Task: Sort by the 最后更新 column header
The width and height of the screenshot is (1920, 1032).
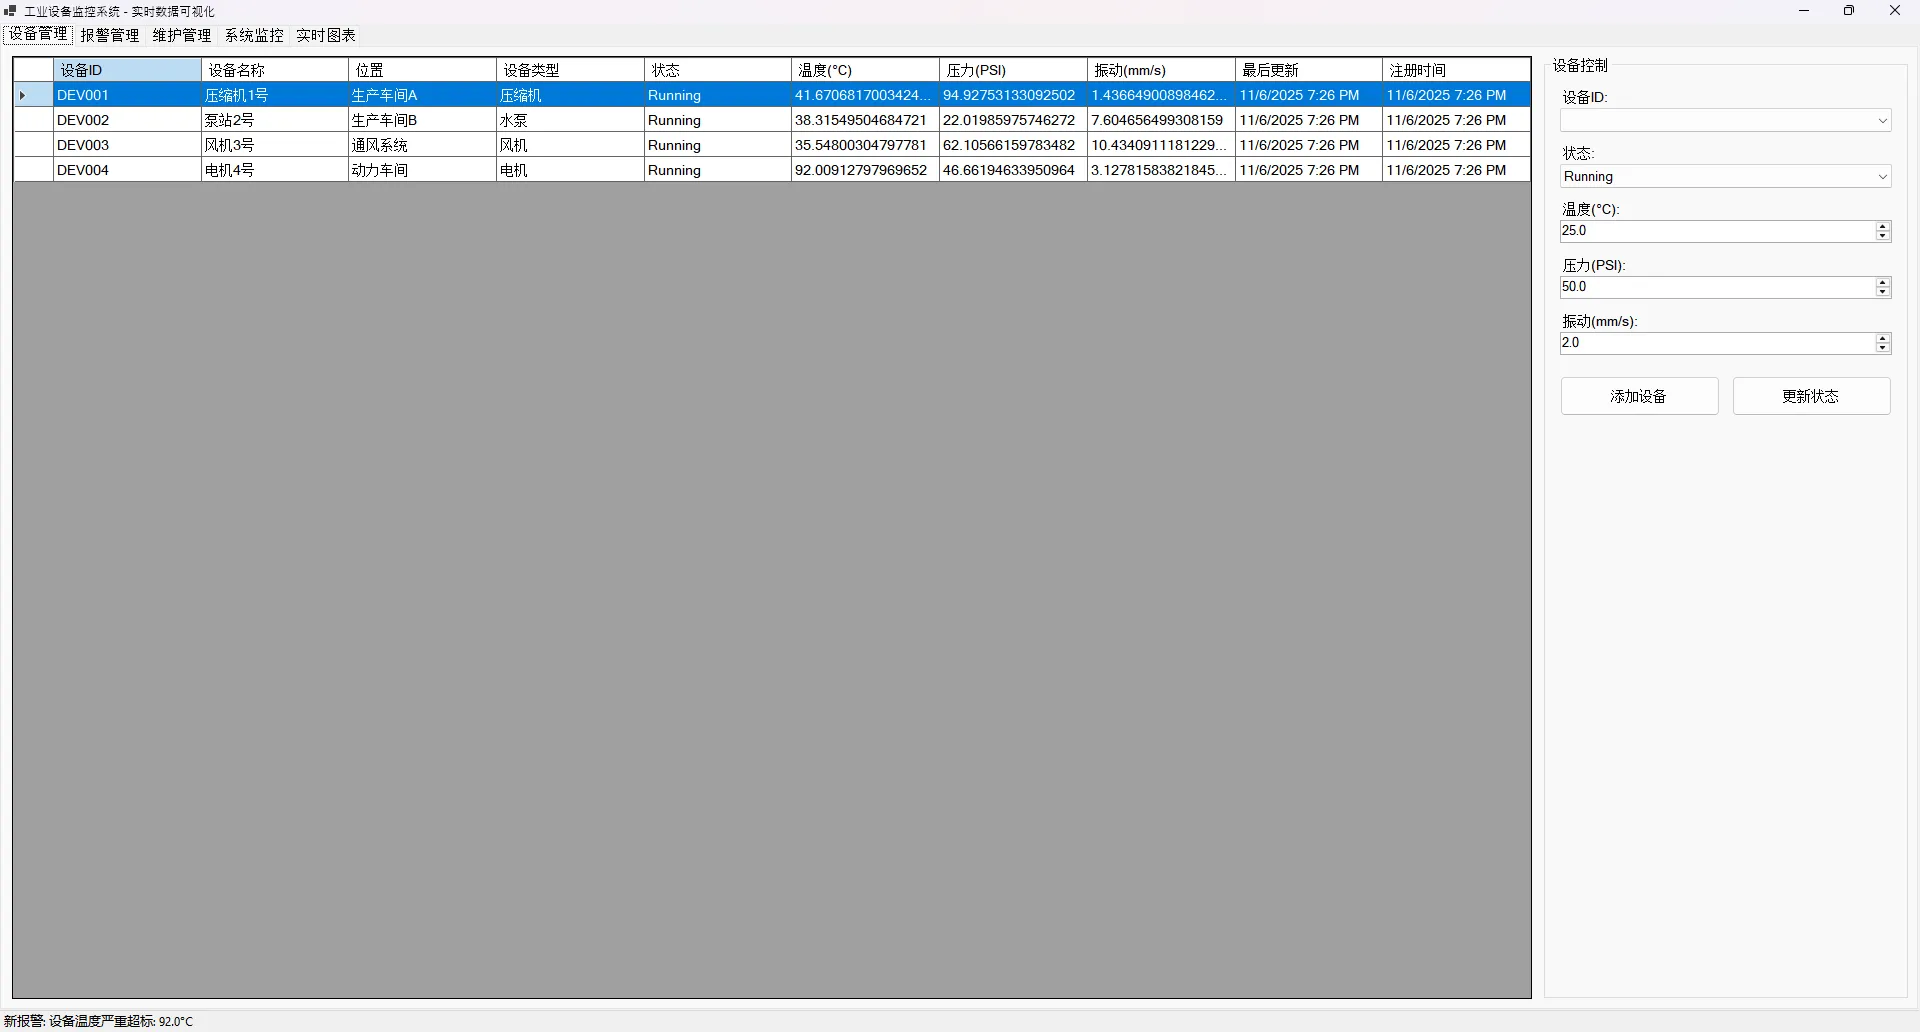Action: pyautogui.click(x=1309, y=70)
